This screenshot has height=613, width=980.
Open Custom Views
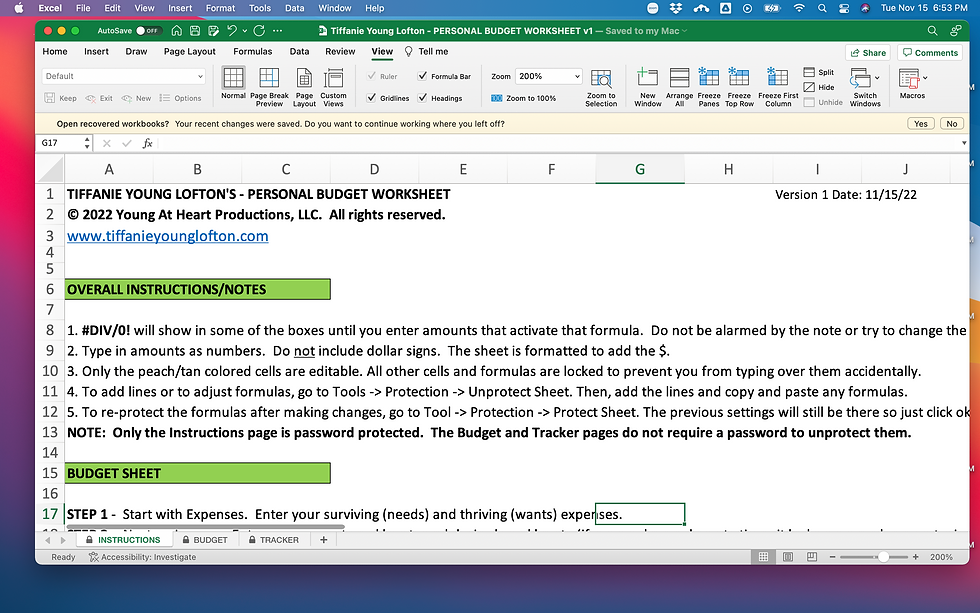[x=335, y=87]
